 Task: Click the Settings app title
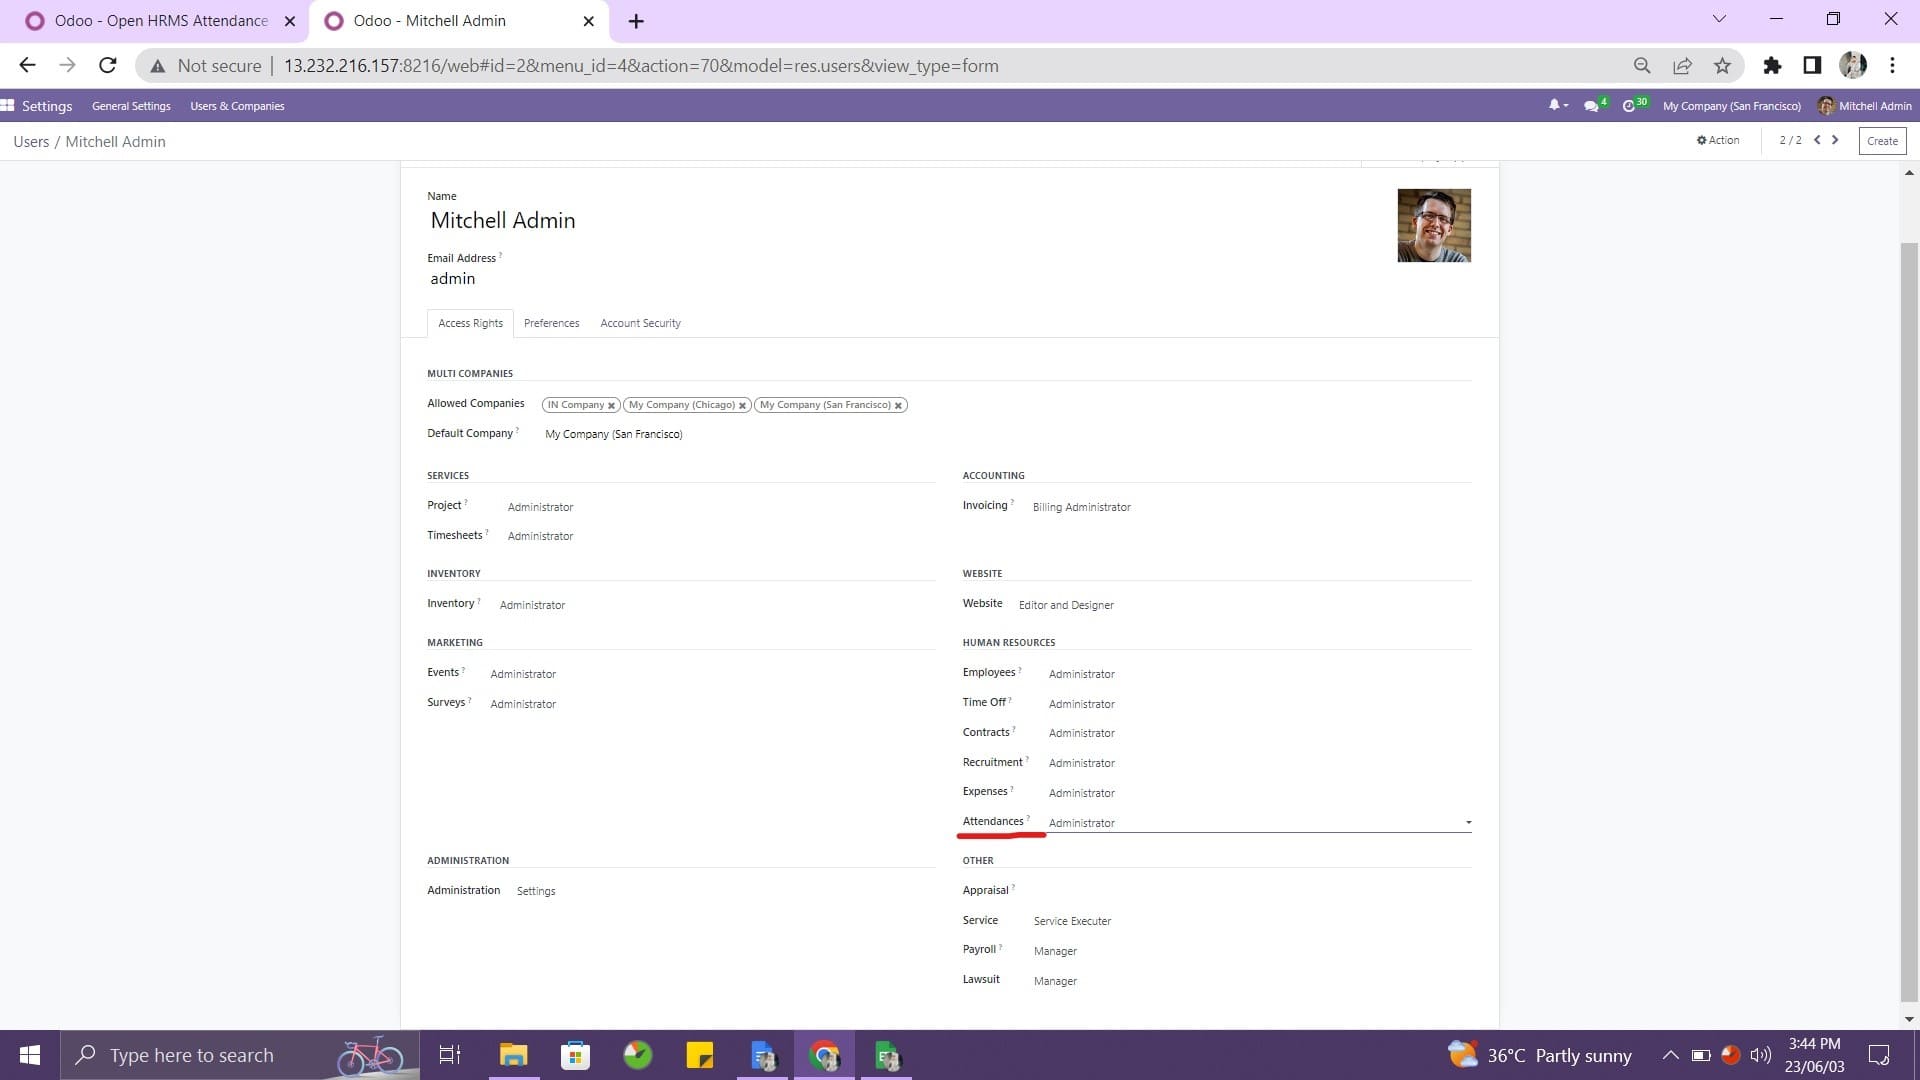(x=47, y=106)
